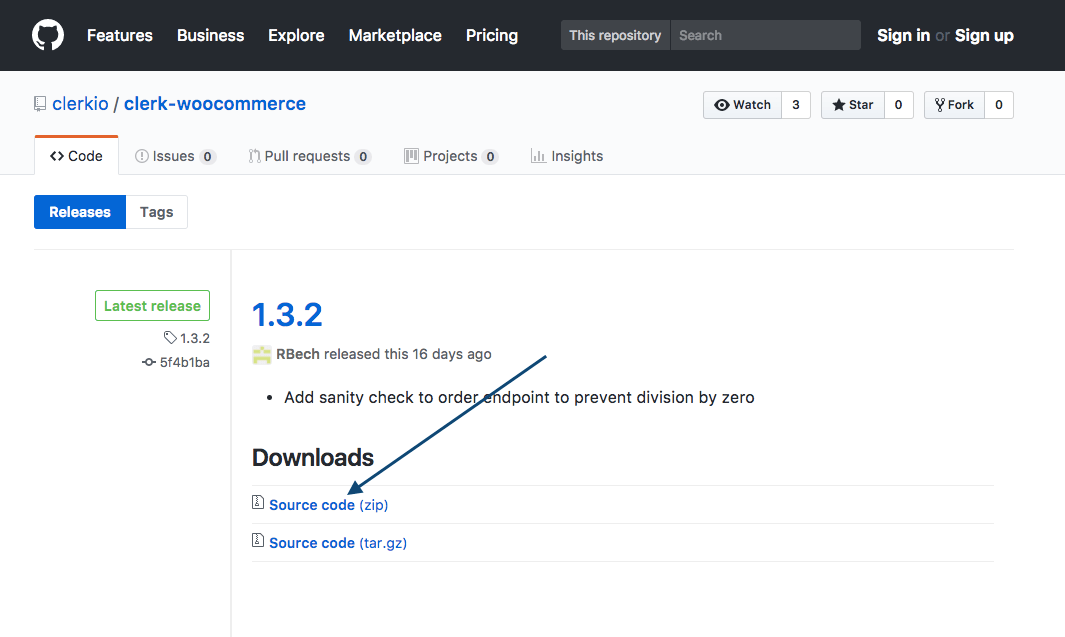Click the Sign up link
The width and height of the screenshot is (1065, 637).
(984, 35)
